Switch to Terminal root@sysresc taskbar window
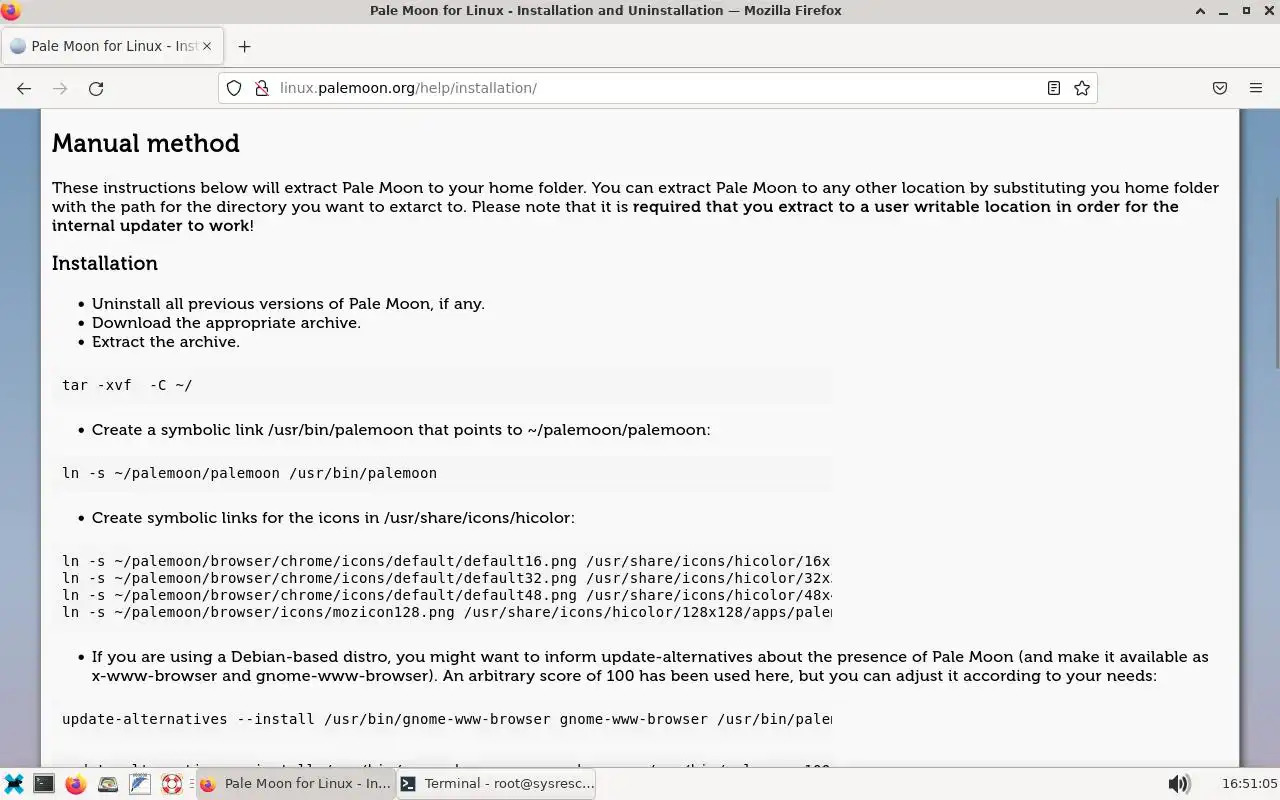 click(497, 784)
